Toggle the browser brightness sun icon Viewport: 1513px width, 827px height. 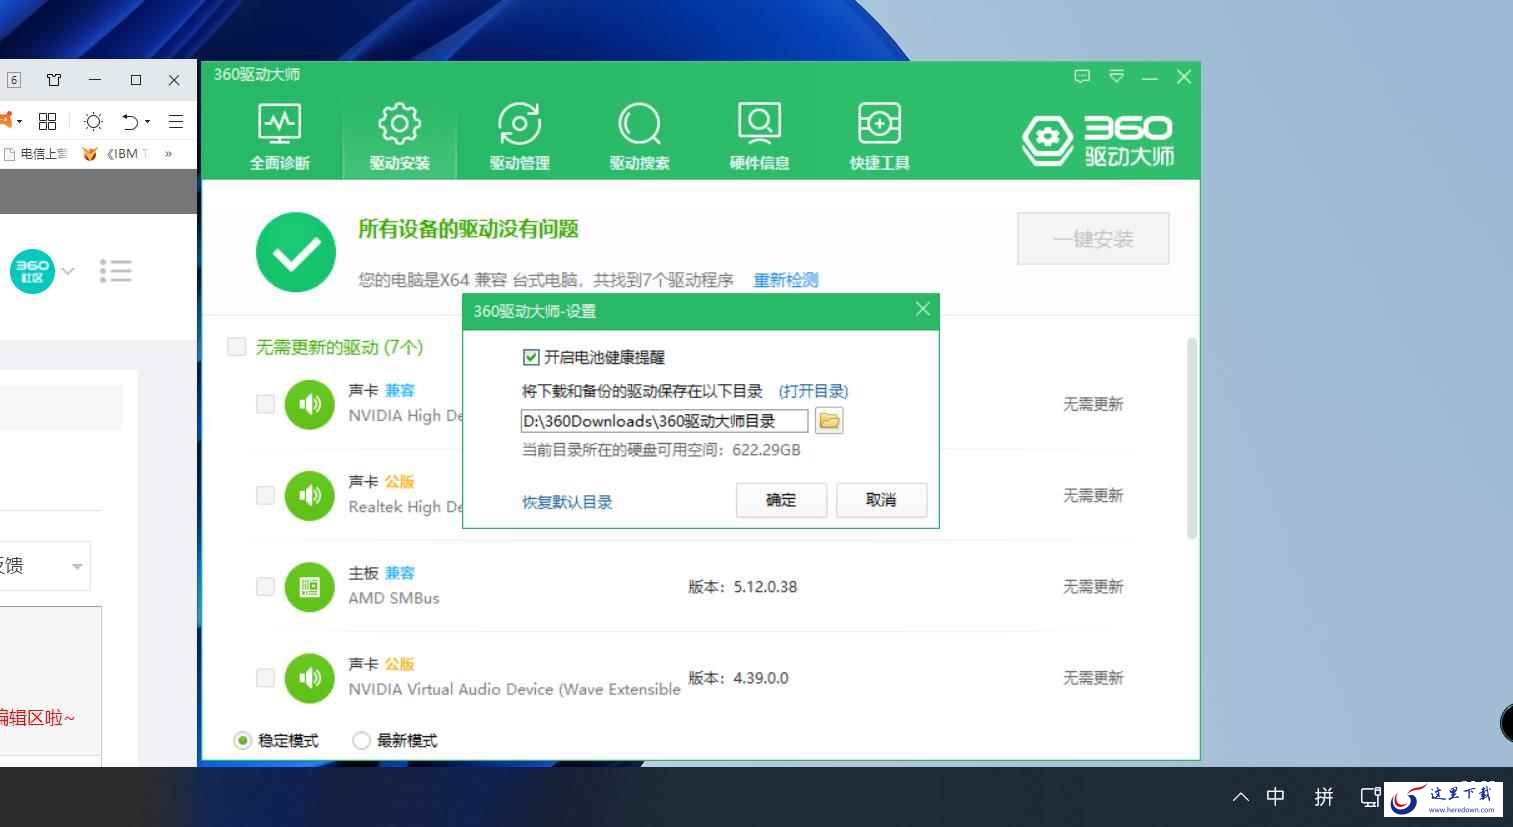click(x=93, y=121)
